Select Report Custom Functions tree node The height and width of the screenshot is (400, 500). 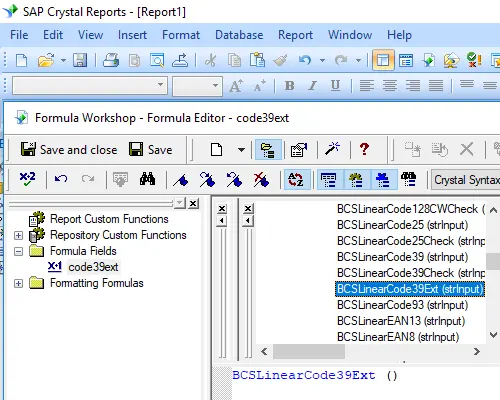(109, 219)
